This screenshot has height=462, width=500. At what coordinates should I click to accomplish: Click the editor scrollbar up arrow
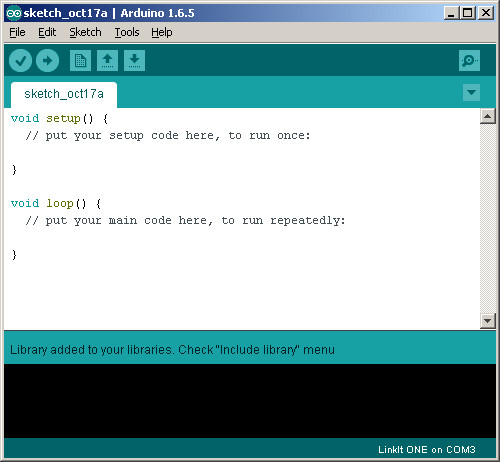click(488, 116)
